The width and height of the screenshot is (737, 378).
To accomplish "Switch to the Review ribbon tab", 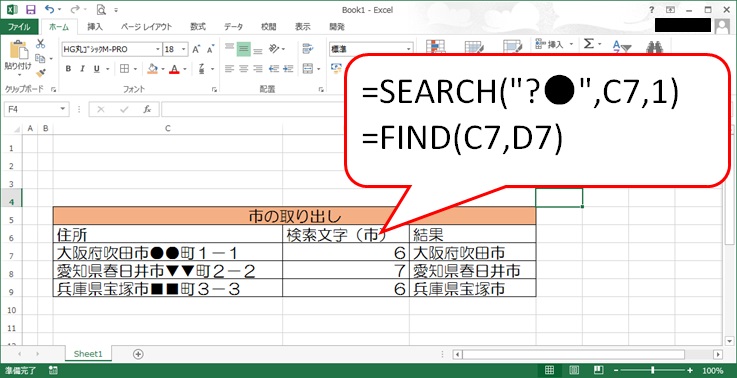I will tap(268, 27).
